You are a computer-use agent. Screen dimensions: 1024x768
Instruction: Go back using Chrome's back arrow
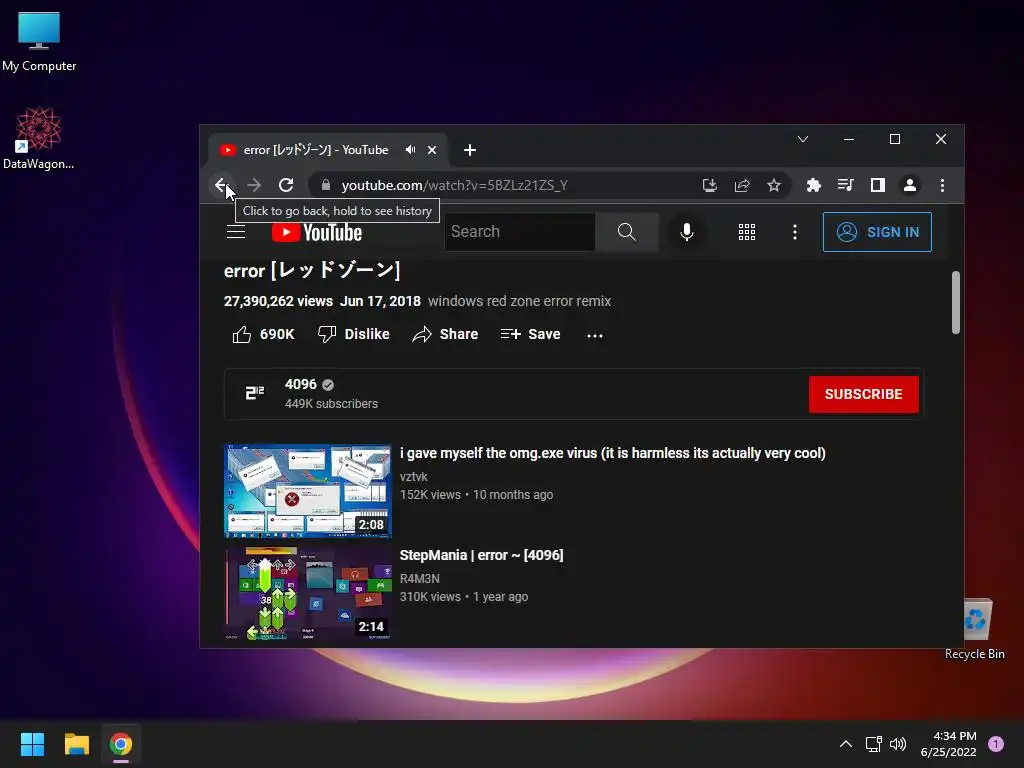[x=221, y=185]
